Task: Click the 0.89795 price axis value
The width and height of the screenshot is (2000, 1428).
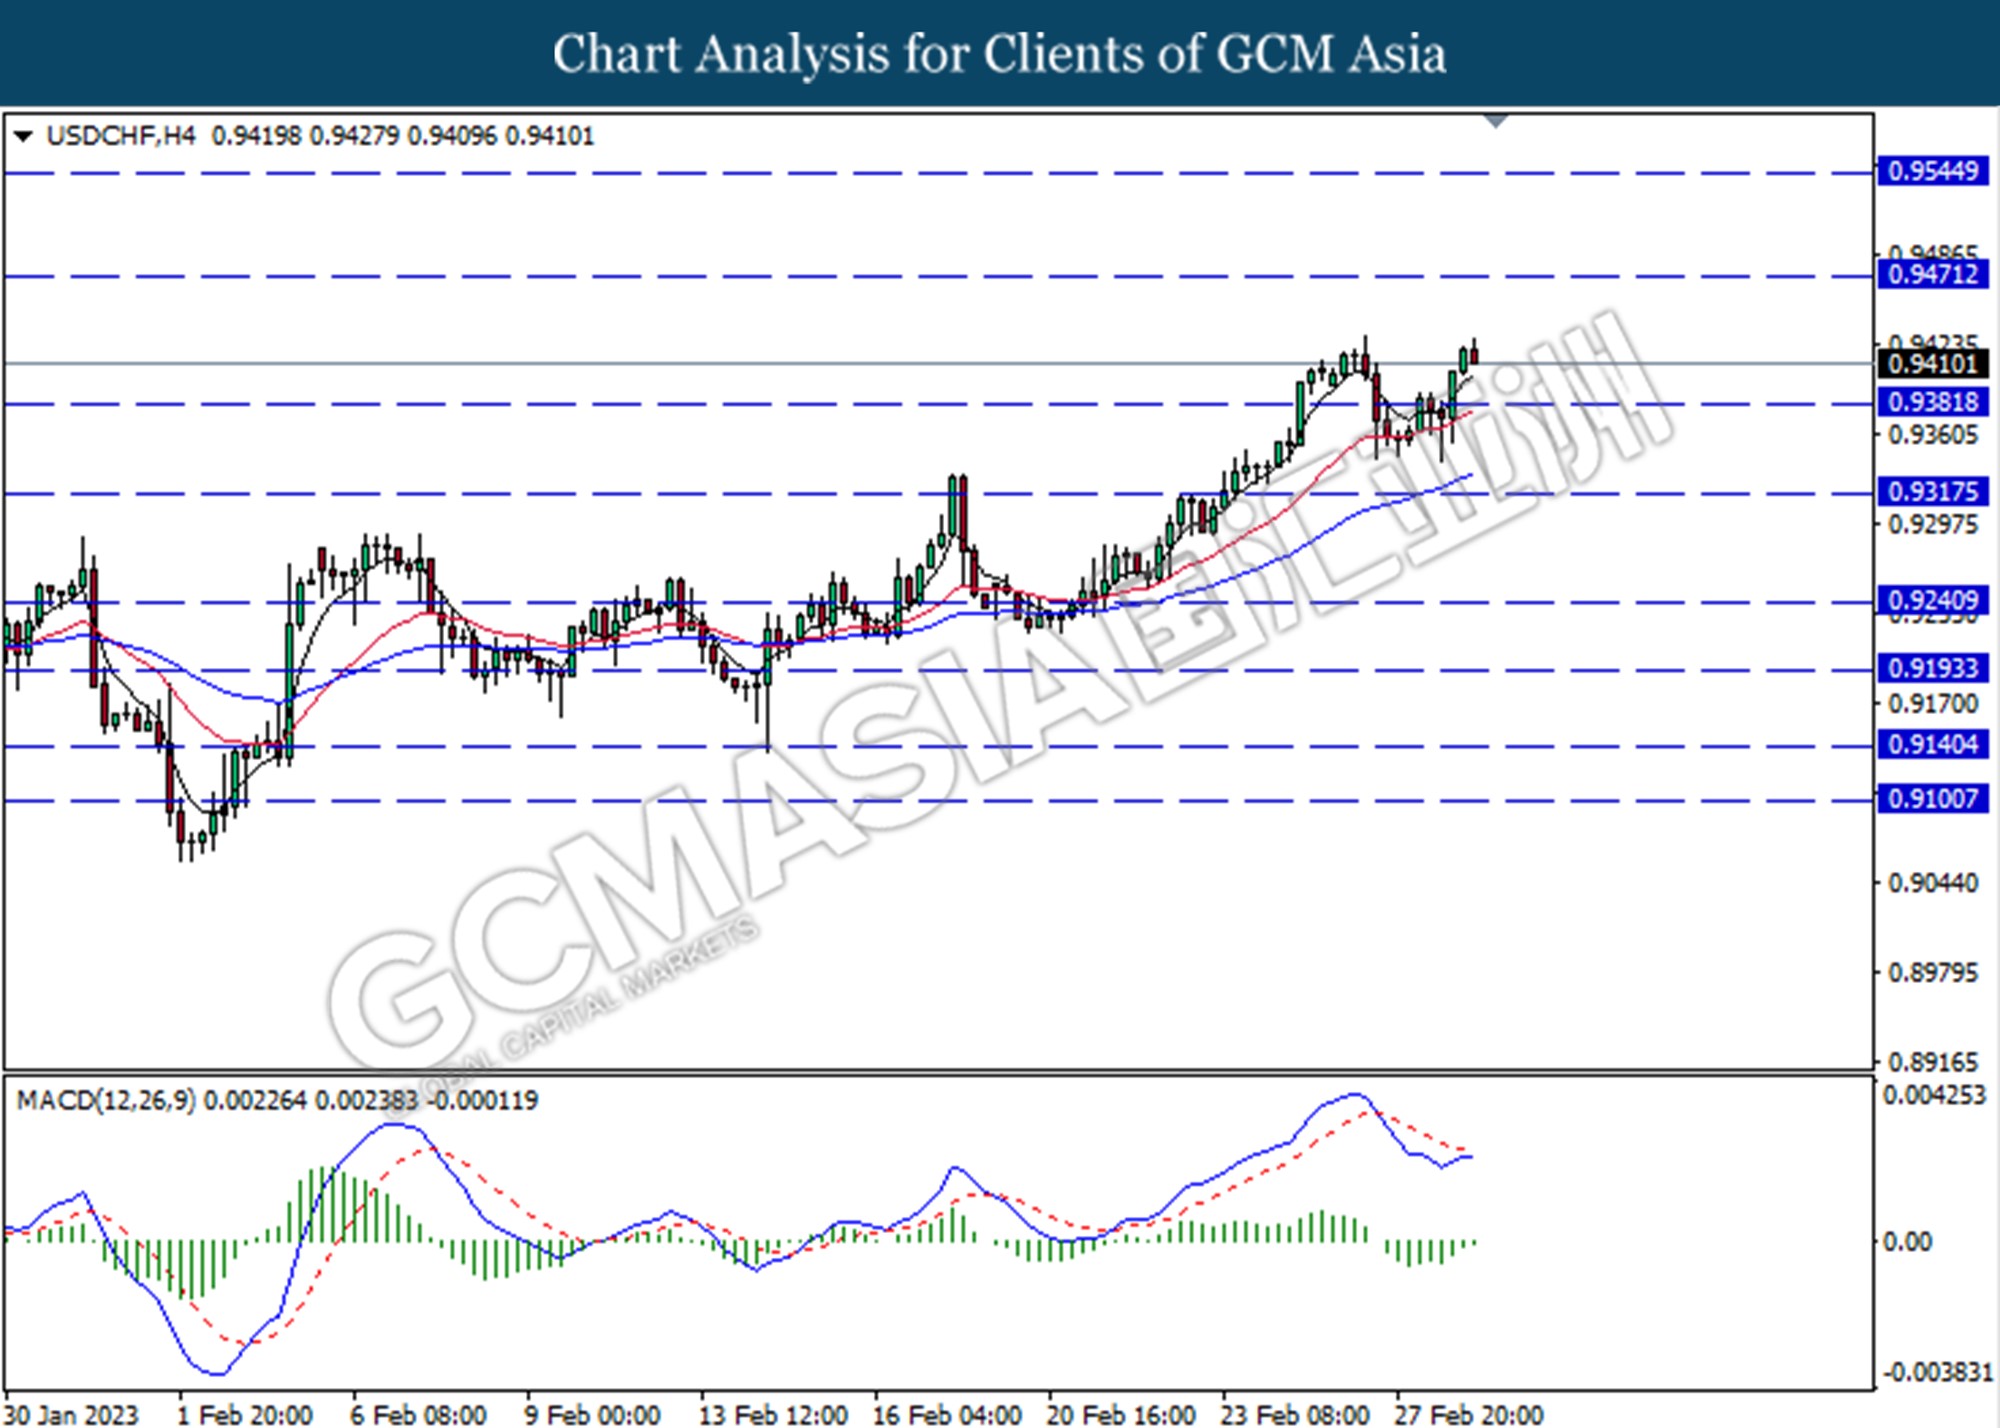Action: [1932, 973]
